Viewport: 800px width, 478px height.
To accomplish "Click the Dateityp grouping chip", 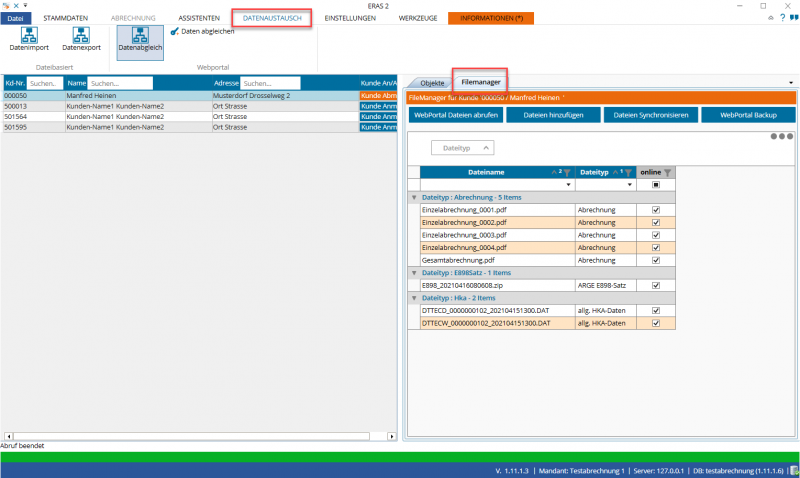I will (x=463, y=148).
